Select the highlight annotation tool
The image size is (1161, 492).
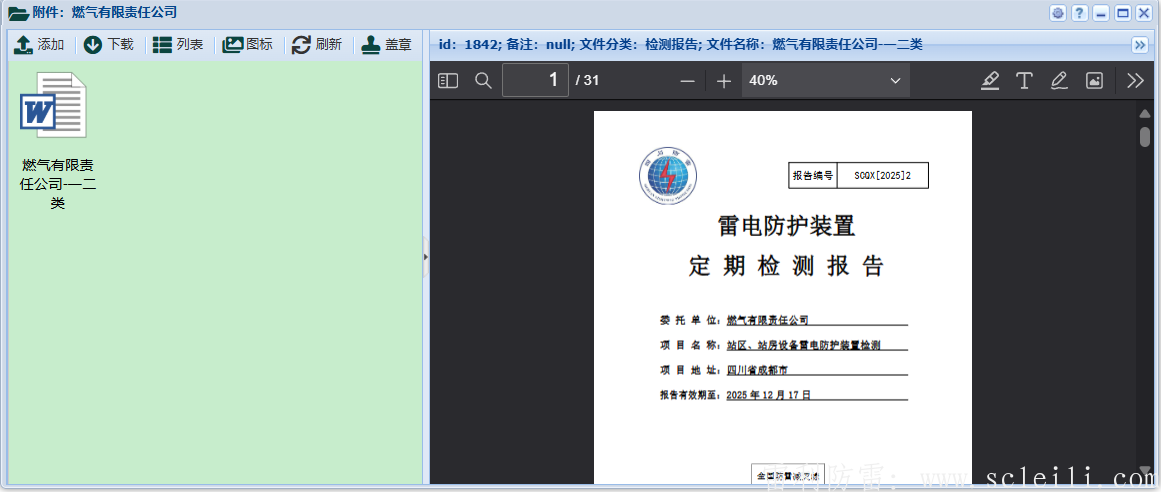coord(990,81)
